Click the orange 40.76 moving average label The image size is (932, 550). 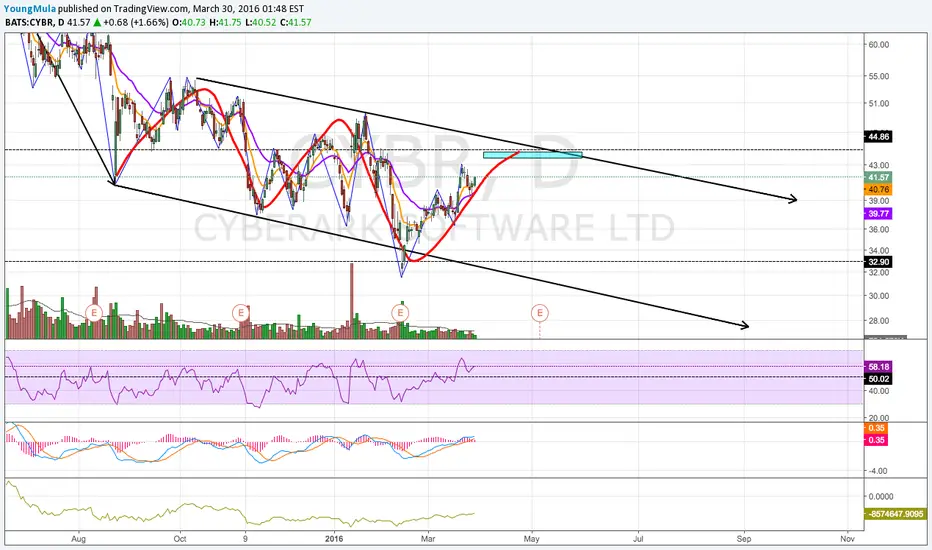coord(879,190)
